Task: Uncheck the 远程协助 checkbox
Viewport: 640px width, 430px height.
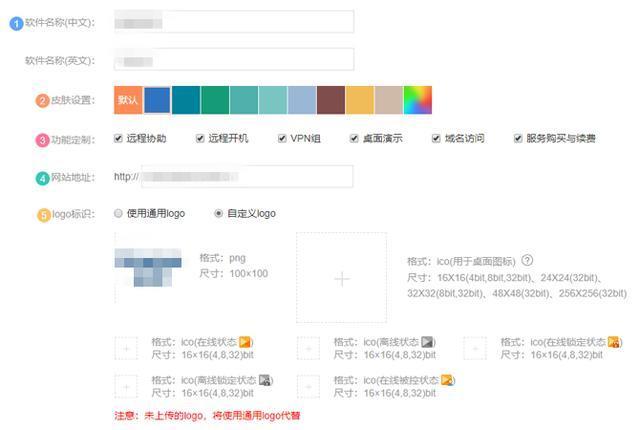Action: 118,139
